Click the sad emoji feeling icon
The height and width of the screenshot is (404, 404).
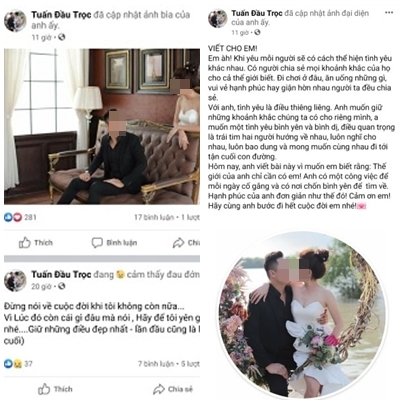(x=119, y=275)
